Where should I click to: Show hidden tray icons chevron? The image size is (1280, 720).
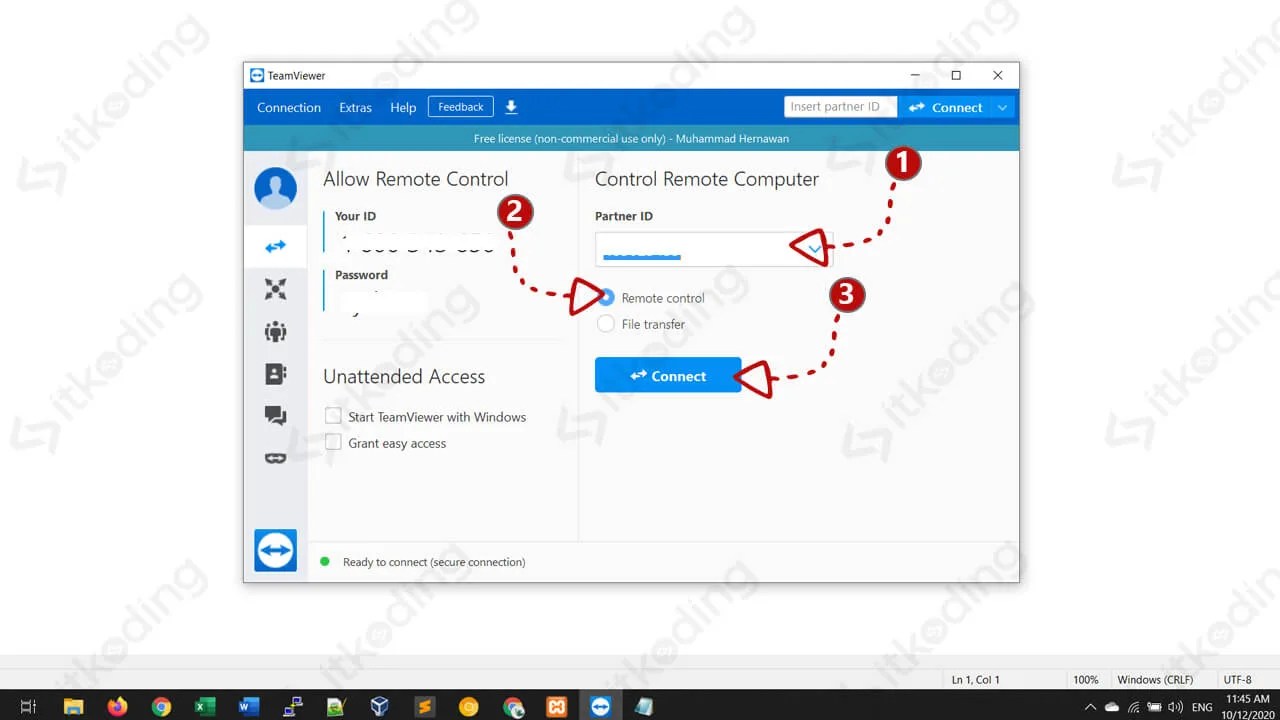point(1090,707)
